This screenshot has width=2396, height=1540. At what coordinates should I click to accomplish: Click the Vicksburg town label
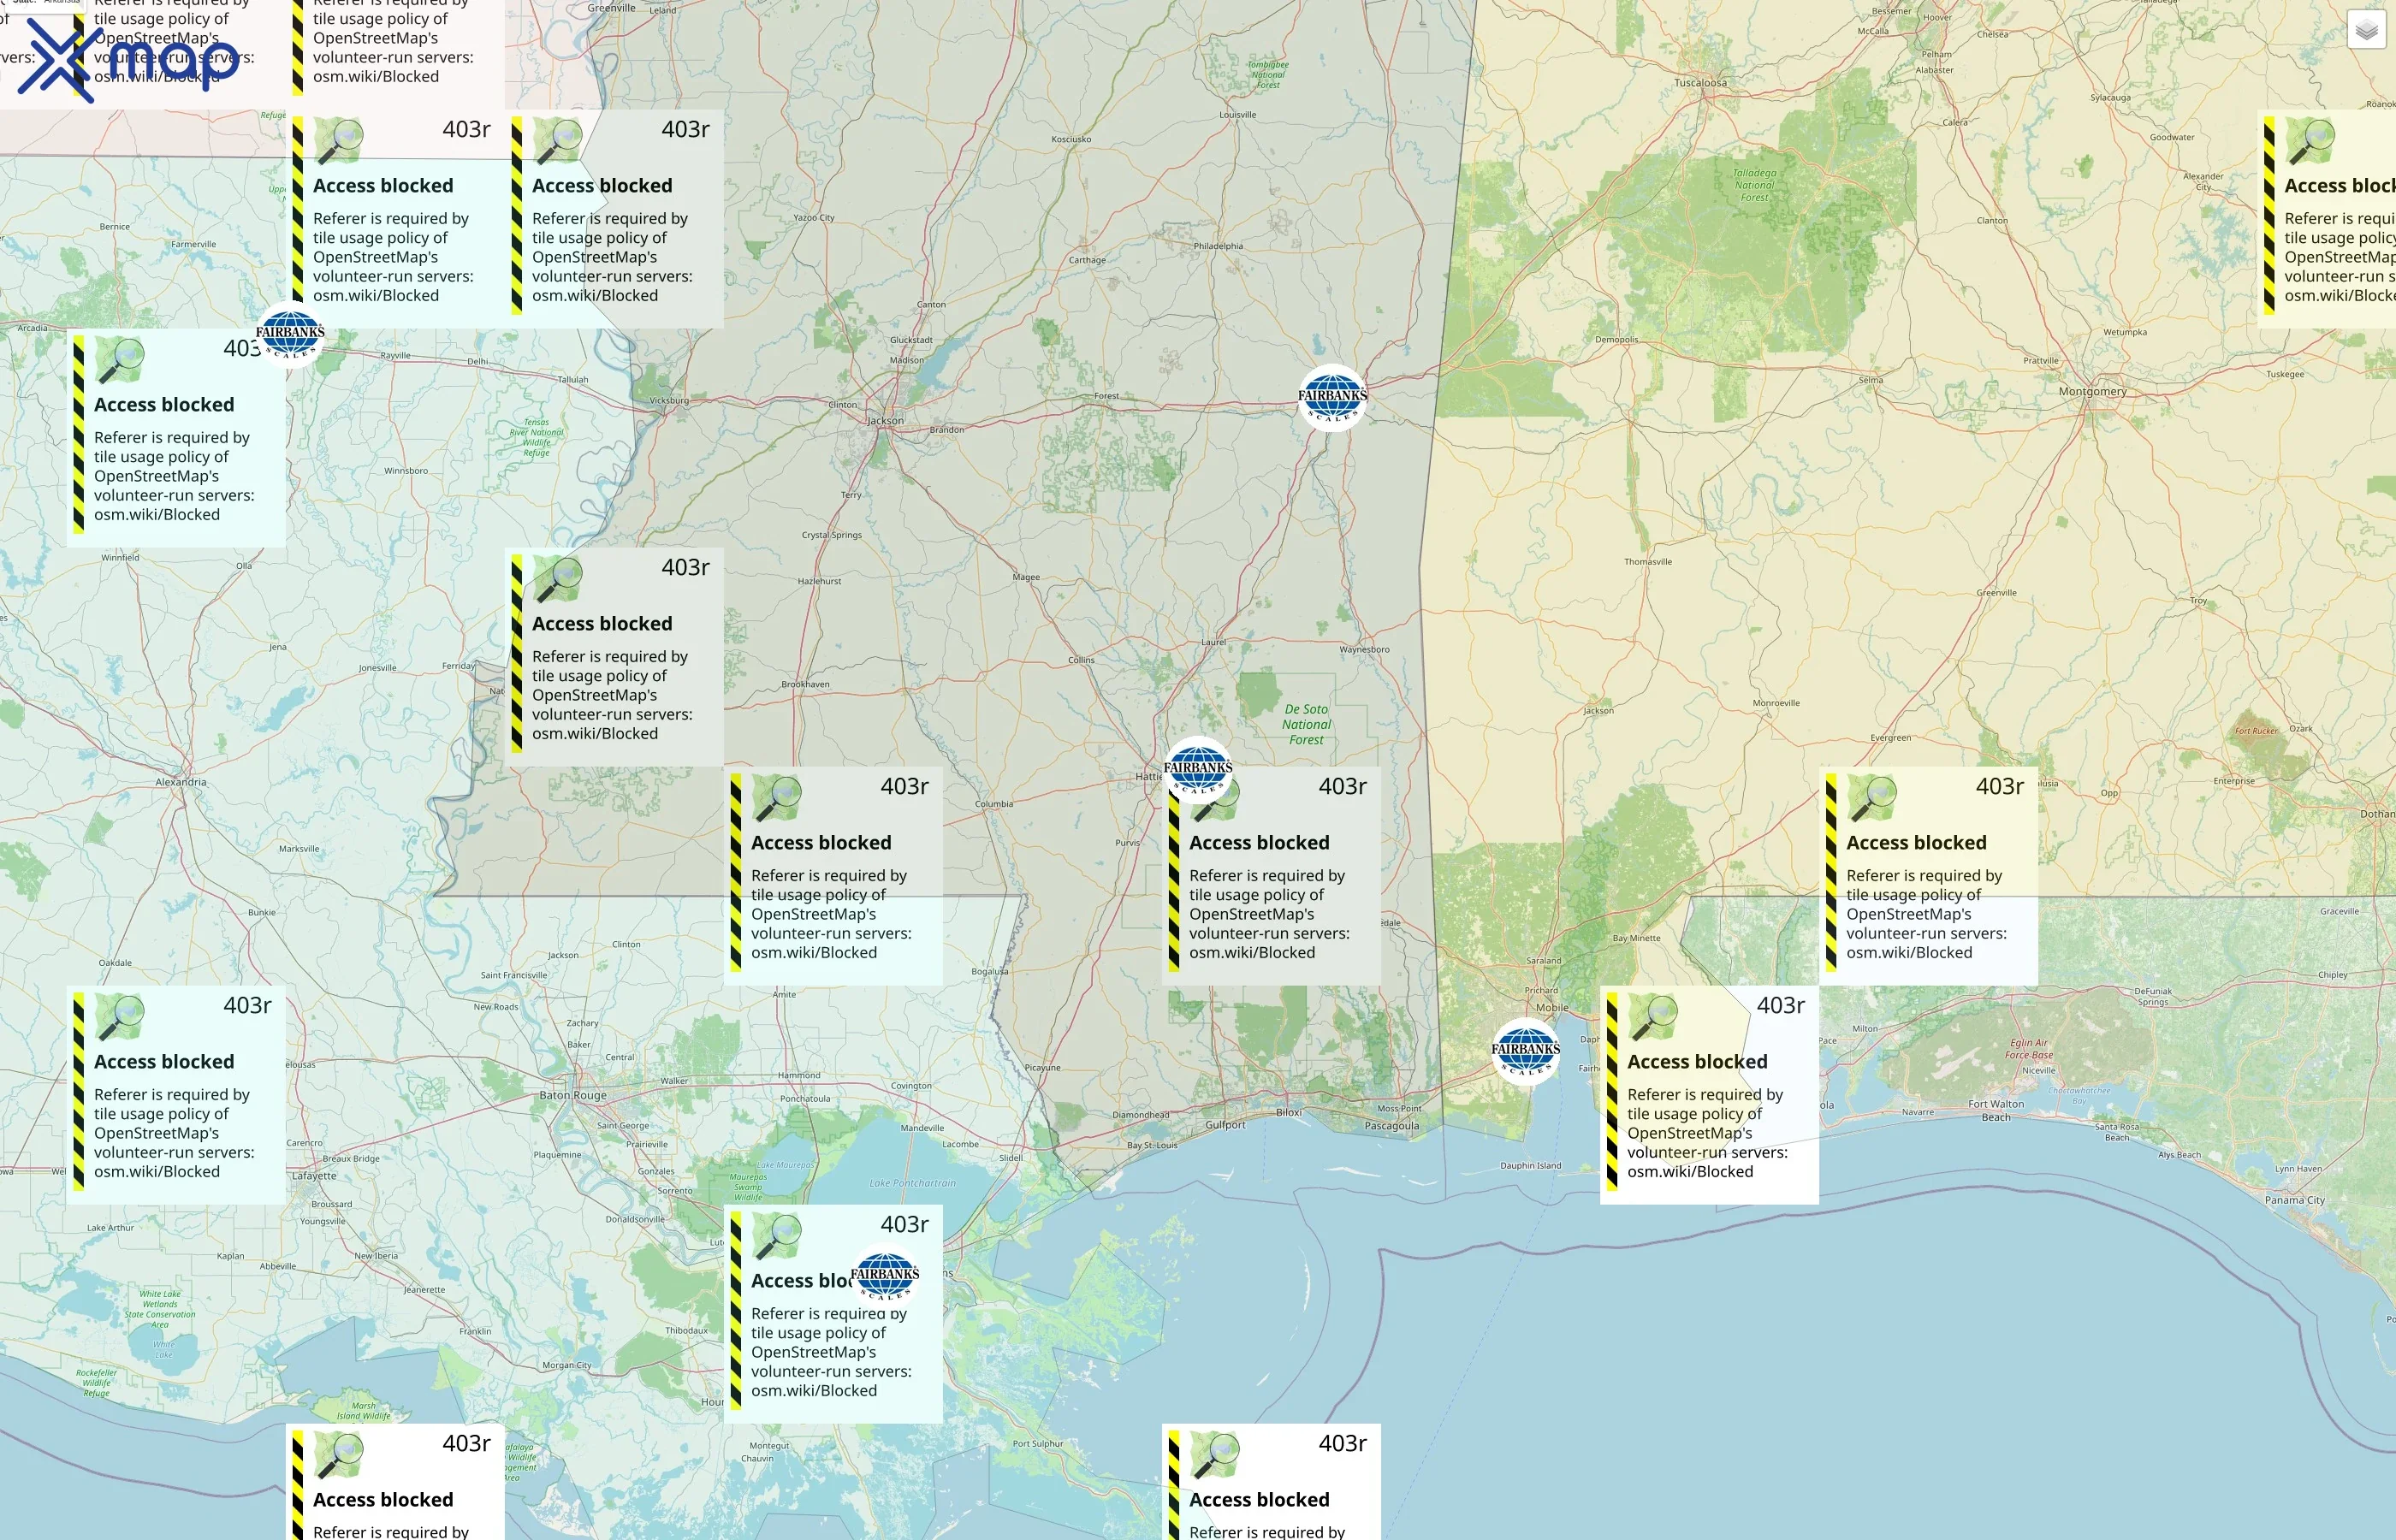669,400
